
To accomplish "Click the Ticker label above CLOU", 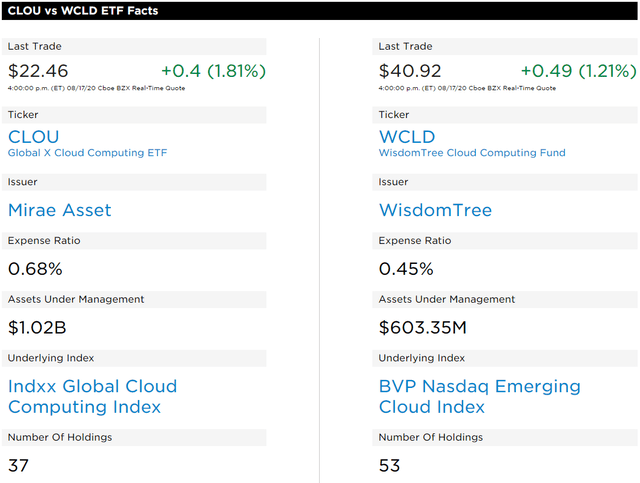I will pos(23,115).
